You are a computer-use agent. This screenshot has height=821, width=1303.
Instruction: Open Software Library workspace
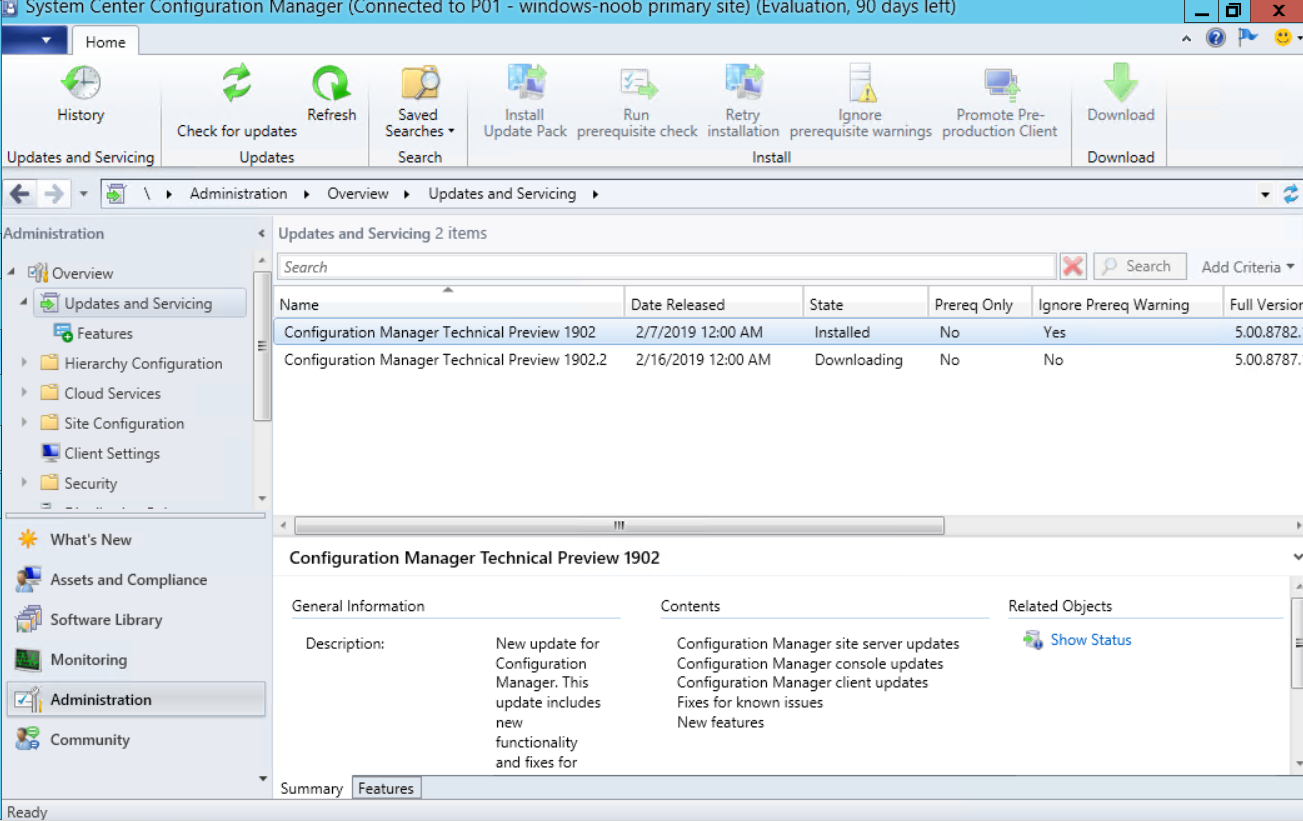coord(136,620)
